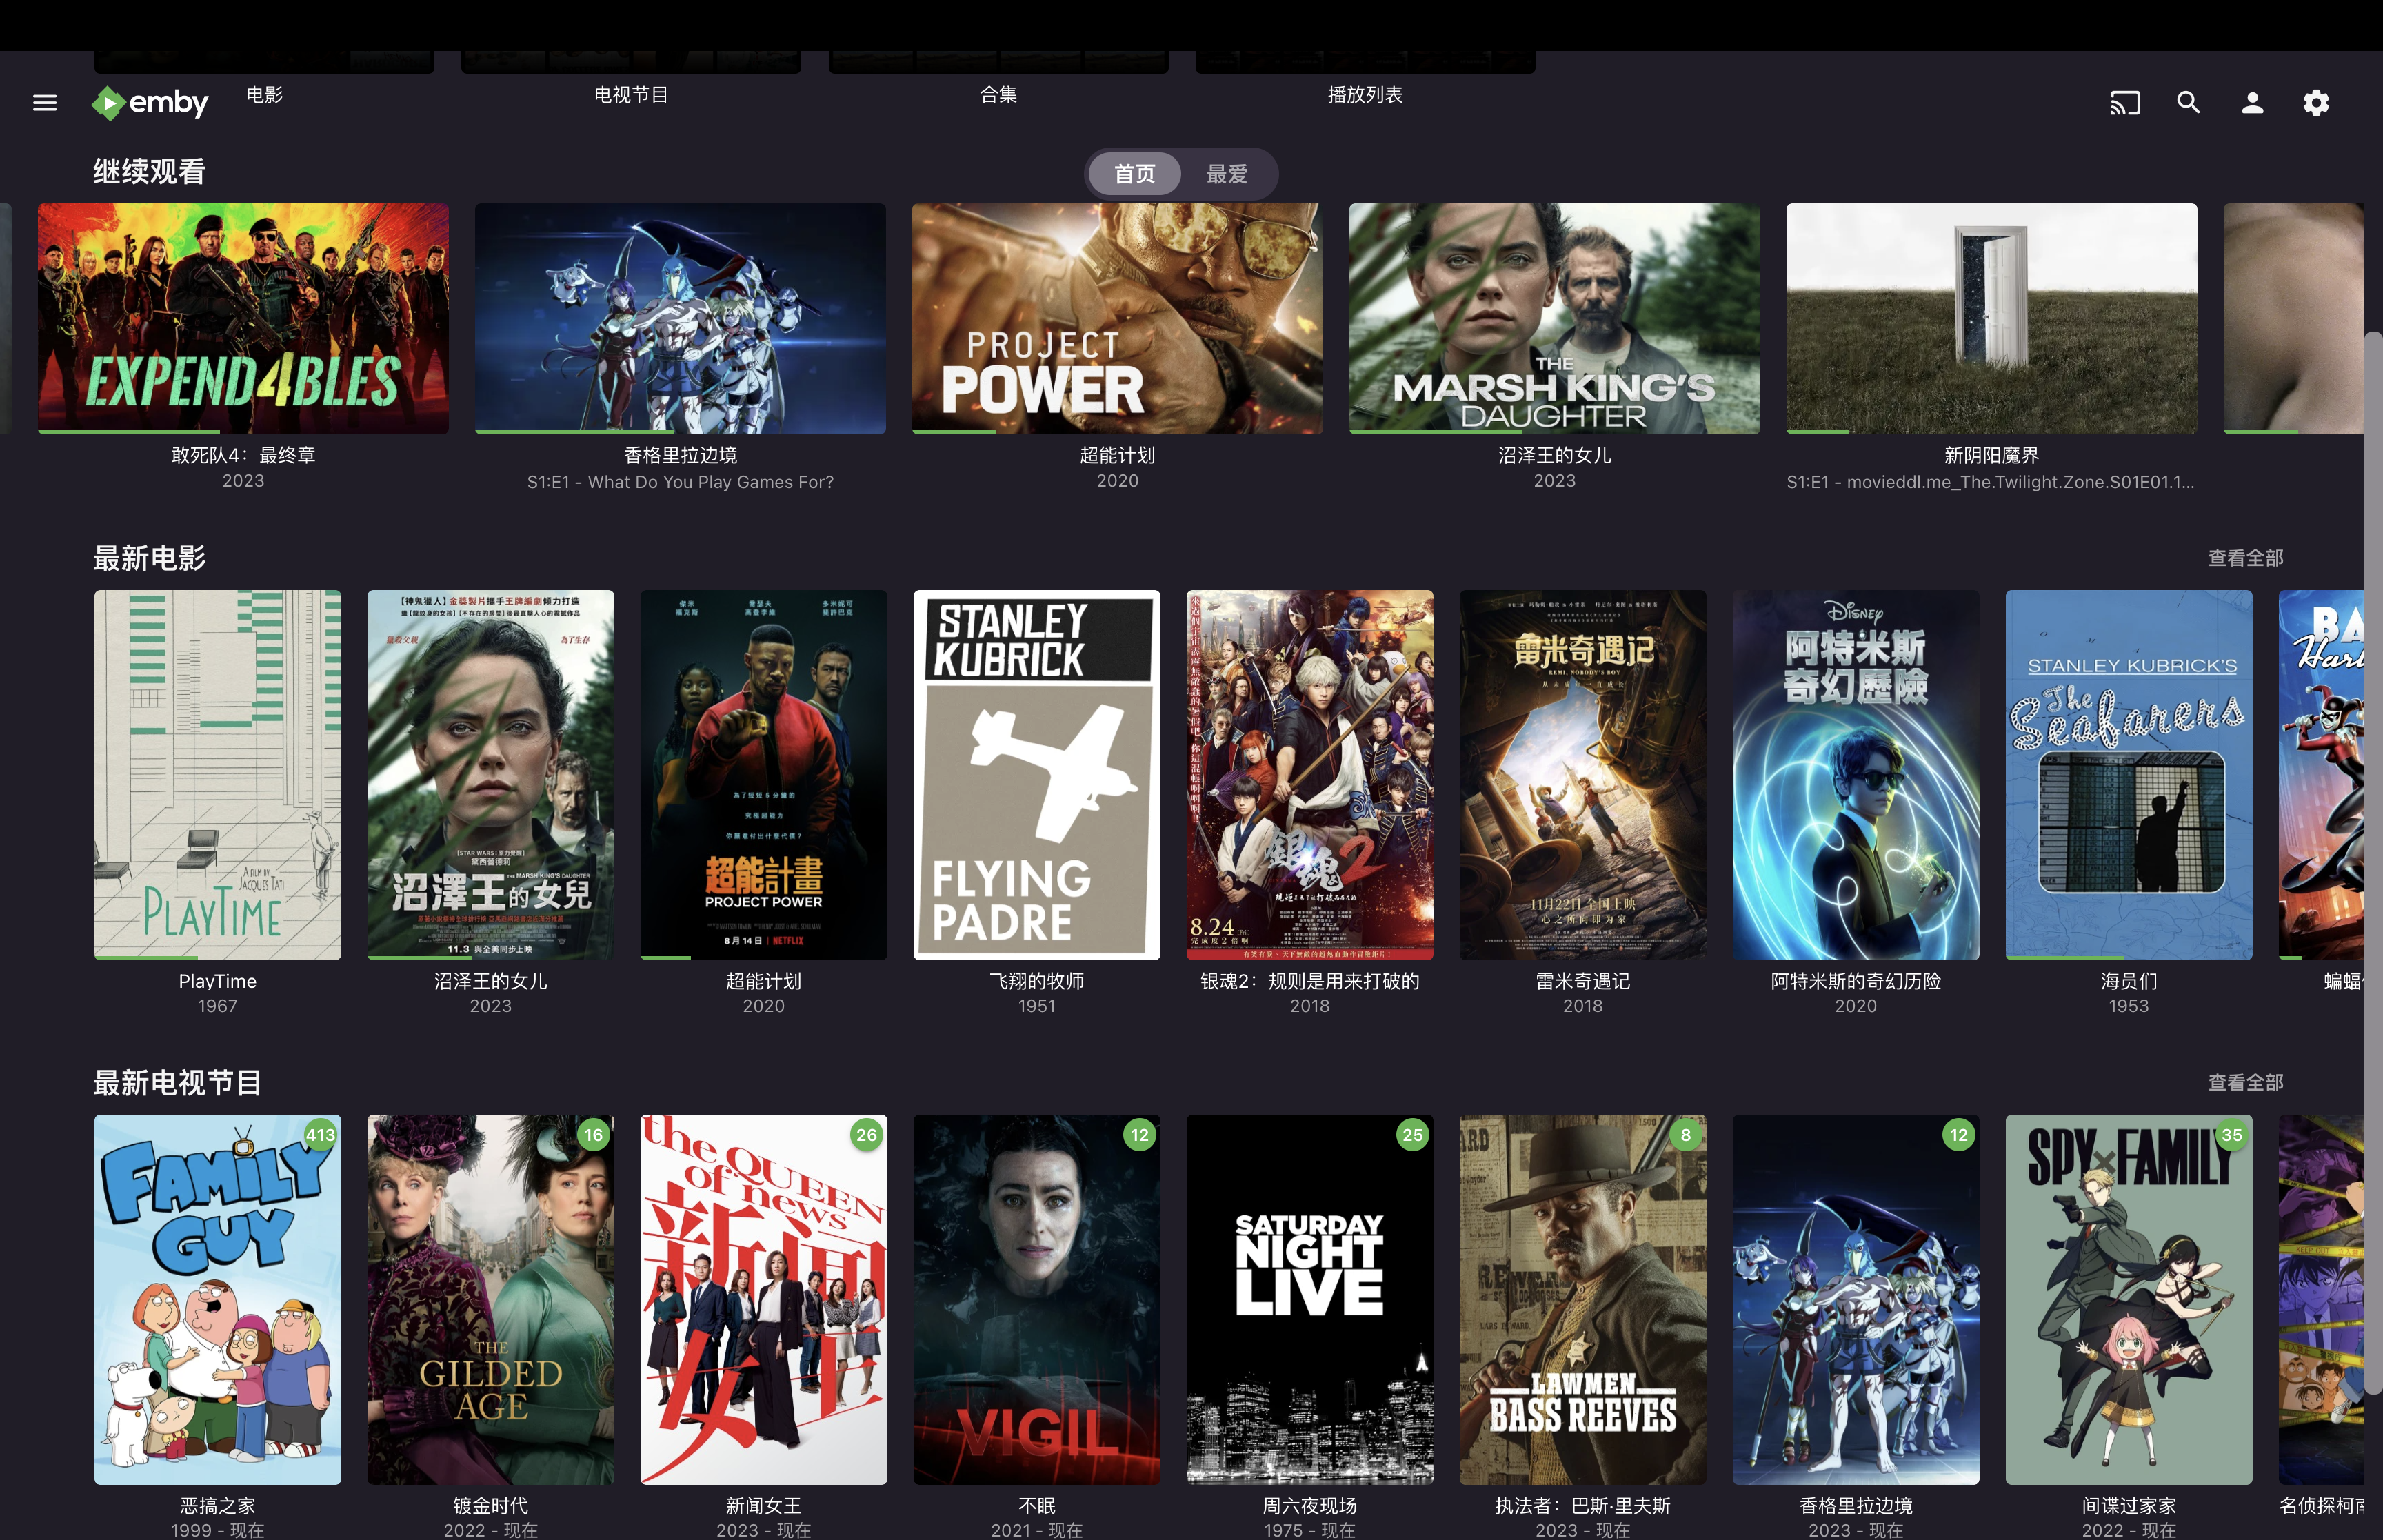
Task: Click the 12 unplayed badge on Vigil
Action: coord(1140,1135)
